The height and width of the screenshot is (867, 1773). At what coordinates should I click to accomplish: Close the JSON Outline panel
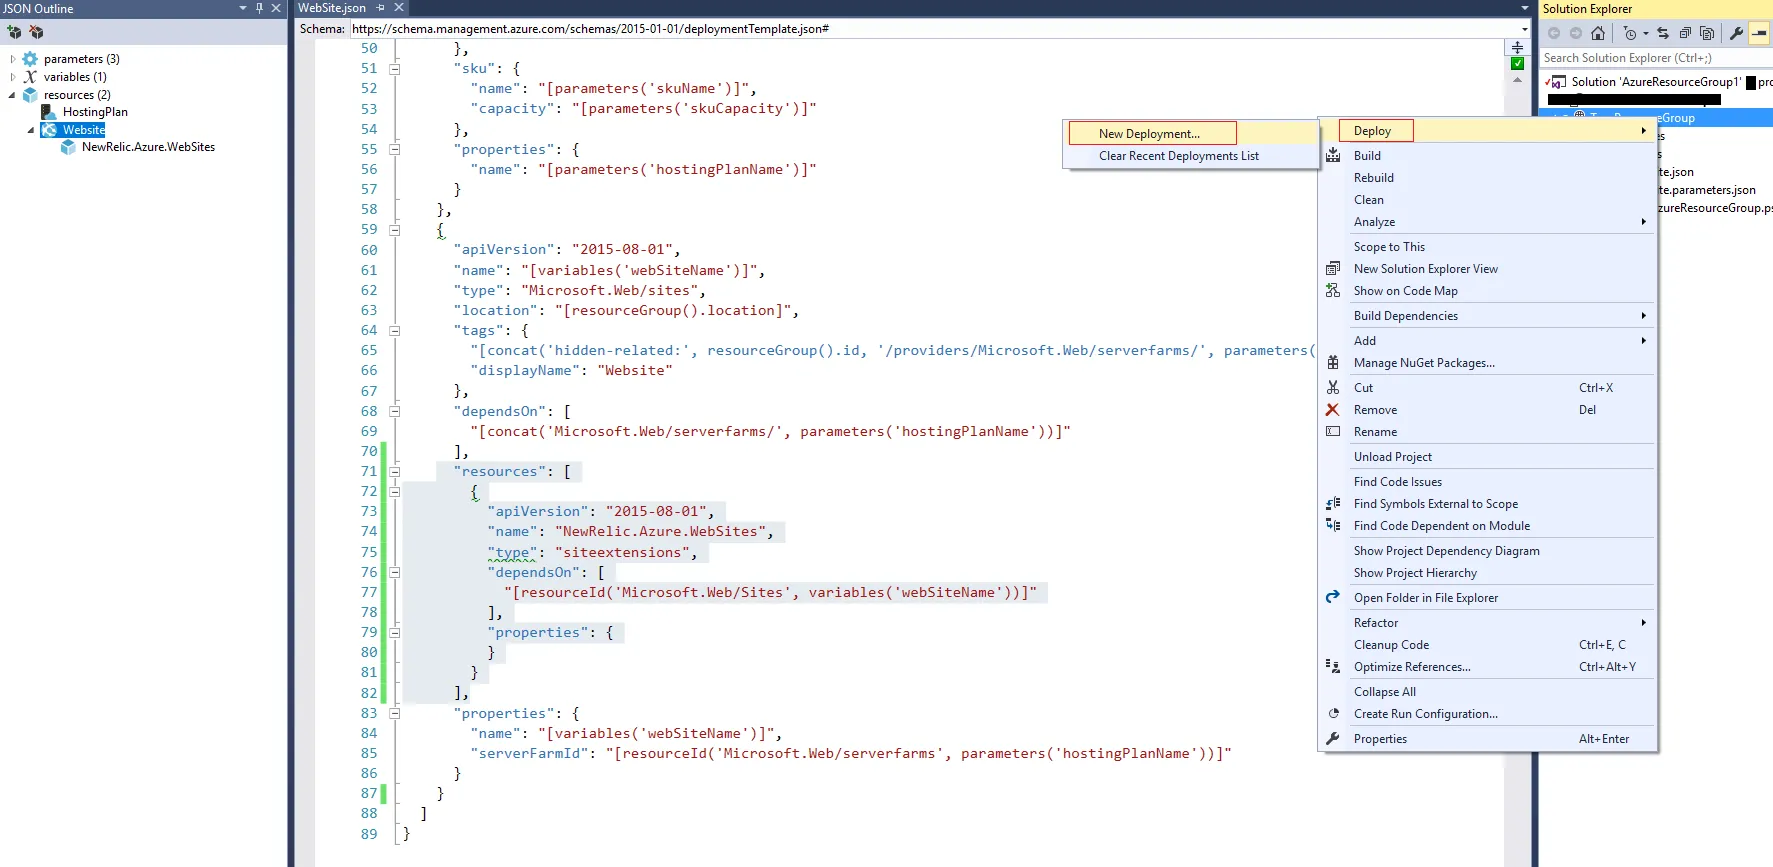276,8
